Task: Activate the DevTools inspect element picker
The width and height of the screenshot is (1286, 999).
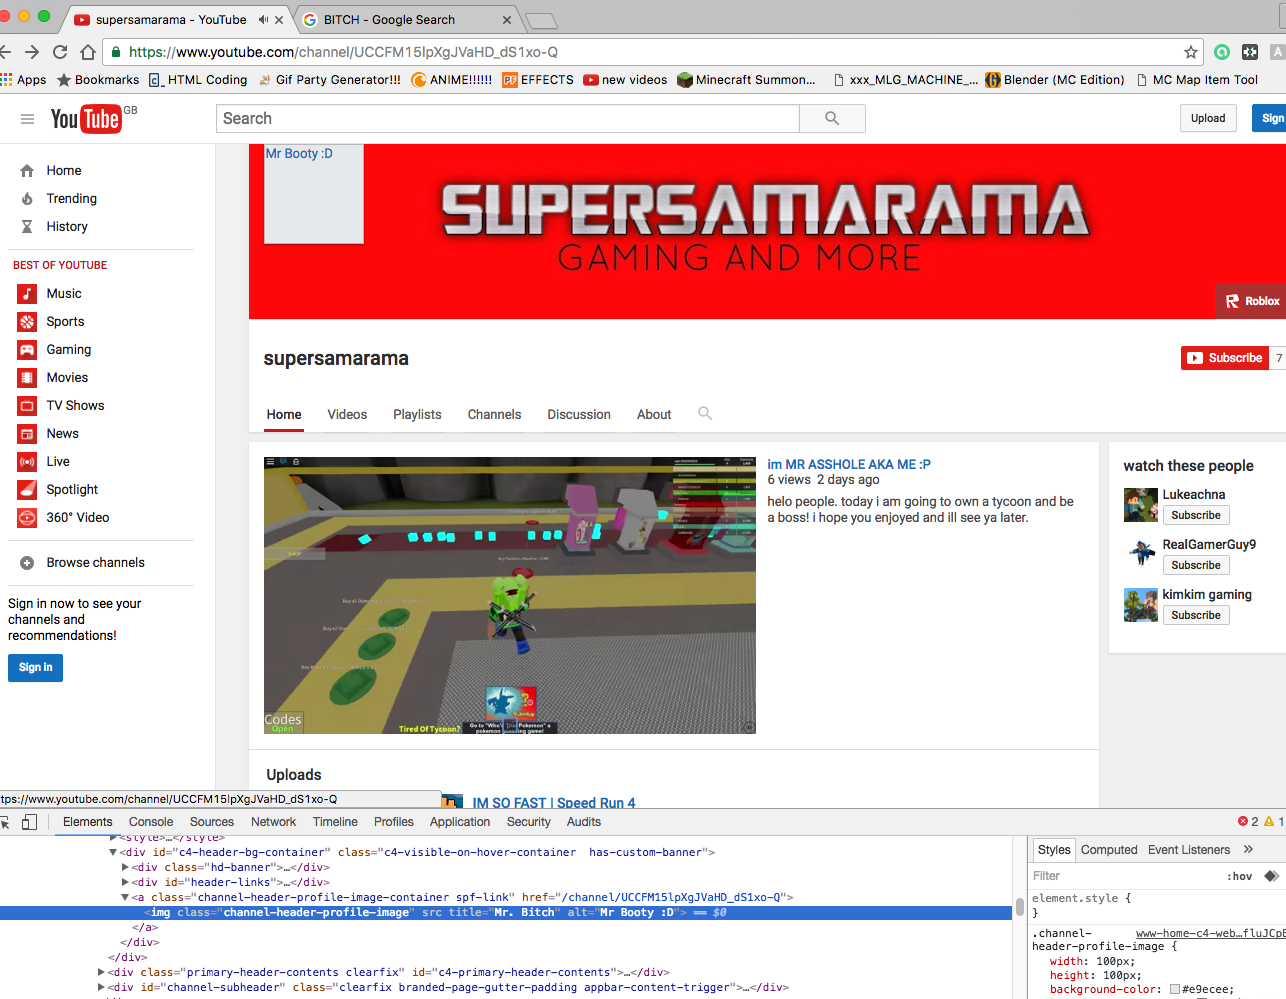Action: pyautogui.click(x=4, y=822)
